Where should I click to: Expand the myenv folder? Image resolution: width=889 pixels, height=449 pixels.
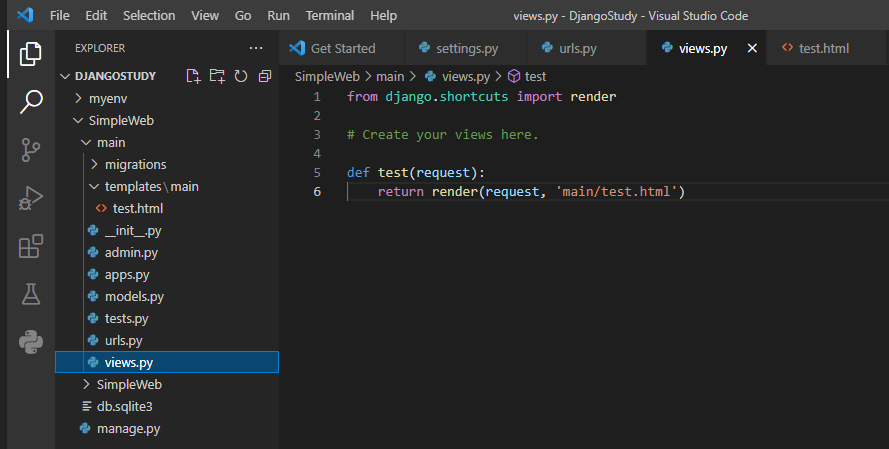click(x=167, y=98)
